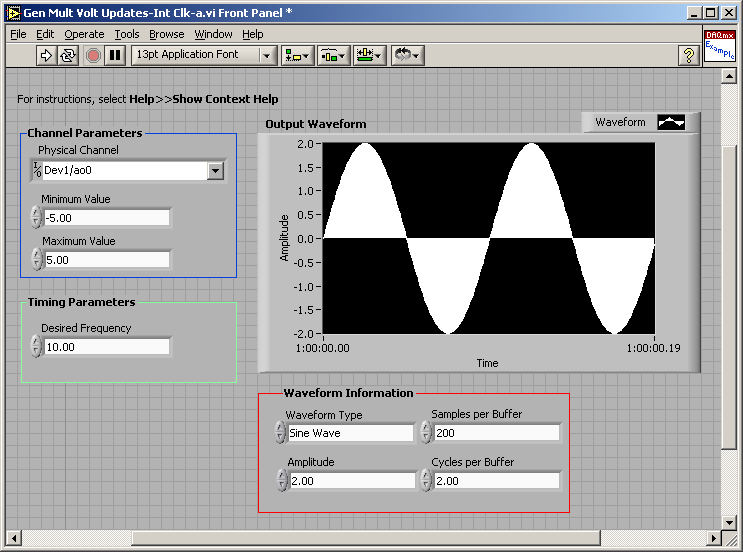Click the Pause button
The height and width of the screenshot is (552, 743).
pyautogui.click(x=115, y=55)
